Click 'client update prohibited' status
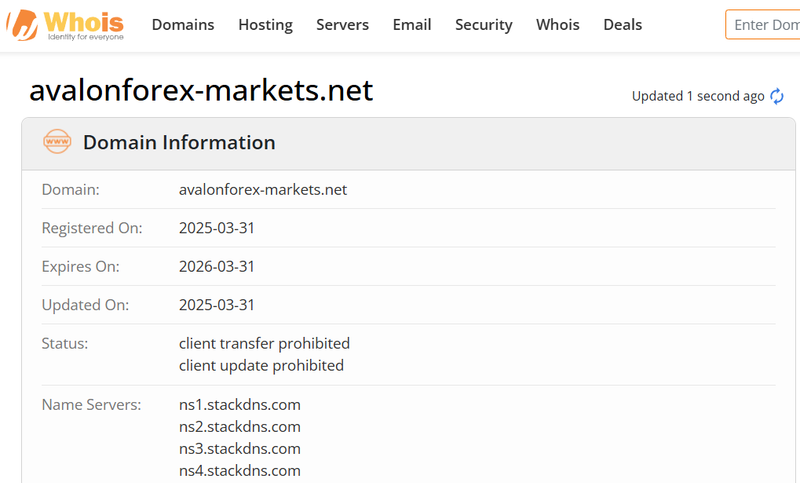The image size is (800, 483). 261,366
